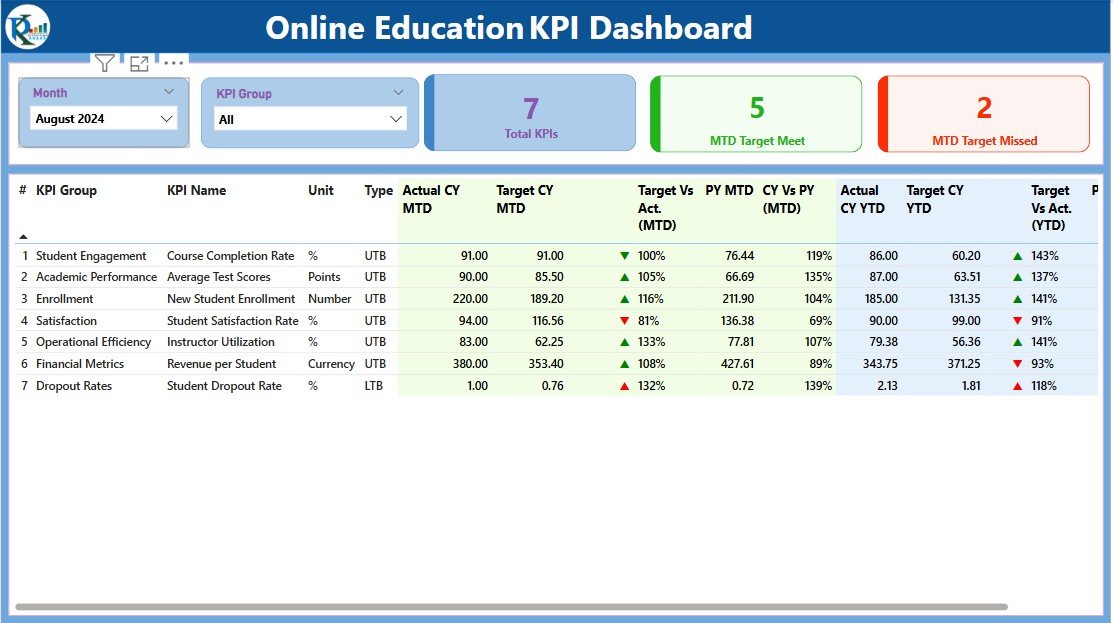This screenshot has height=623, width=1113.
Task: Click Target Vs Act. (YTD) header
Action: (x=1051, y=208)
